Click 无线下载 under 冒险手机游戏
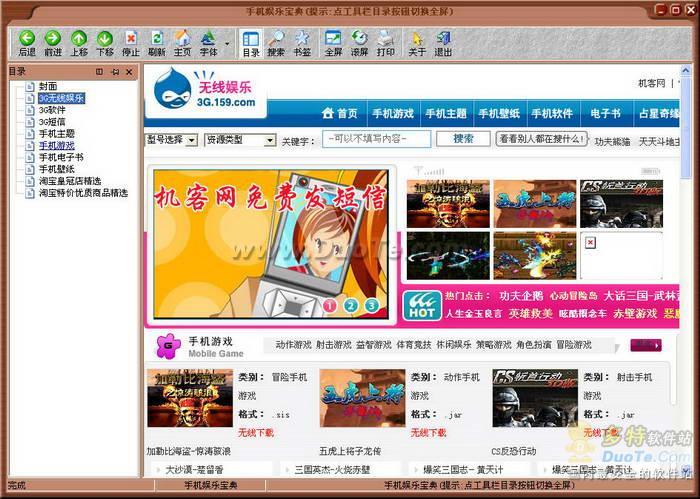Viewport: 700px width, 499px height. (x=256, y=432)
